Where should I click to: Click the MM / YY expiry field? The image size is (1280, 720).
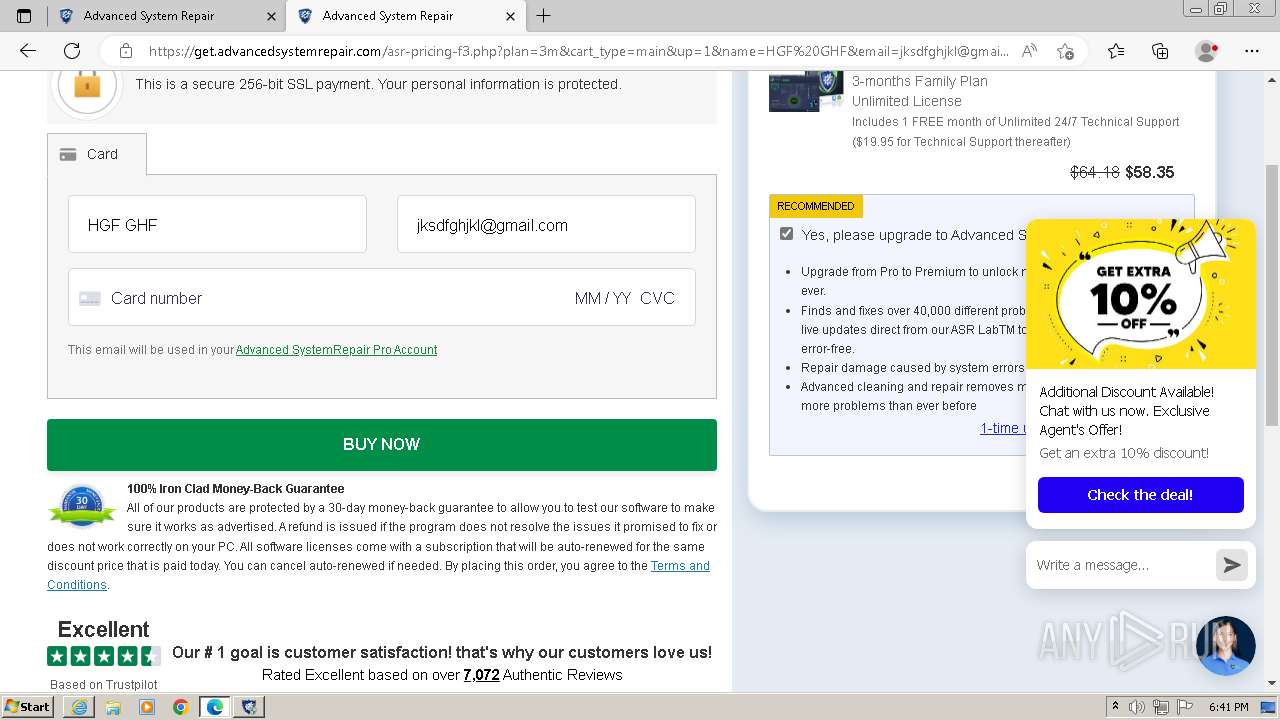point(603,298)
